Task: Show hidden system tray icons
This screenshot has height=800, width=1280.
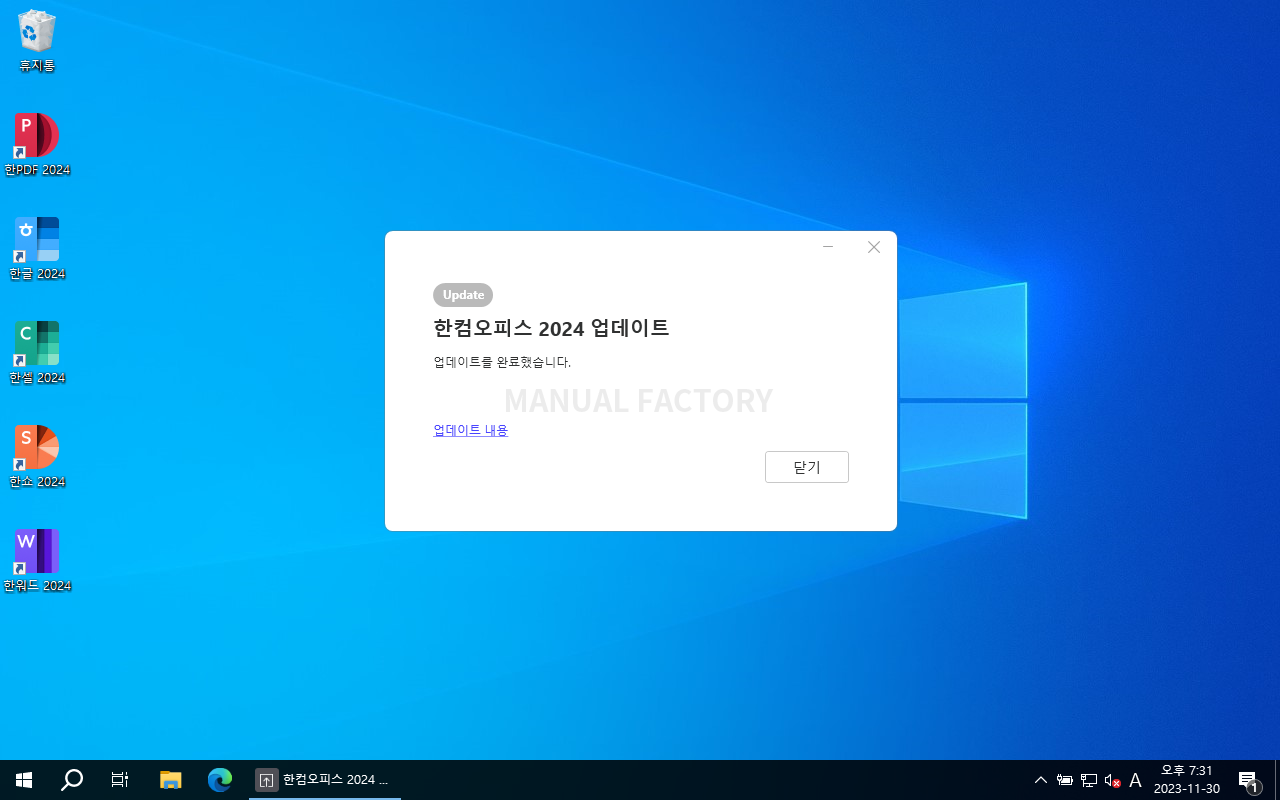Action: 1041,780
